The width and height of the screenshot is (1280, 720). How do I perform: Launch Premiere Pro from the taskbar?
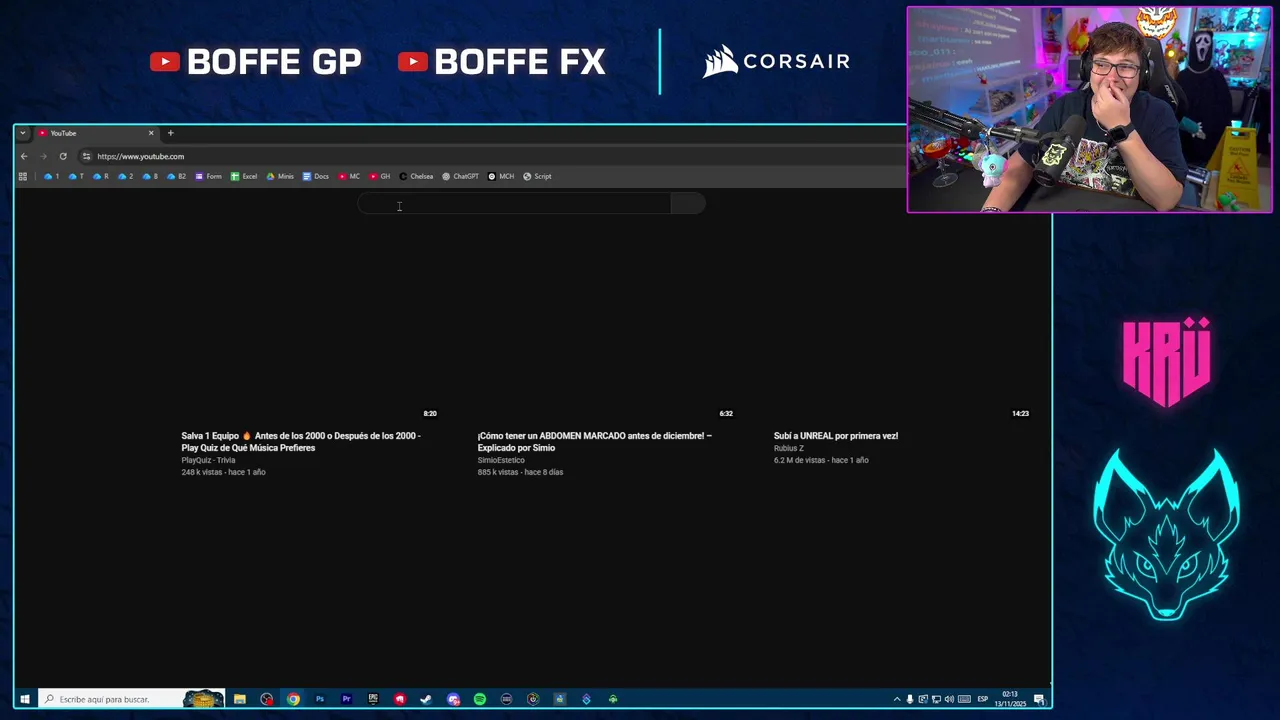pyautogui.click(x=346, y=699)
